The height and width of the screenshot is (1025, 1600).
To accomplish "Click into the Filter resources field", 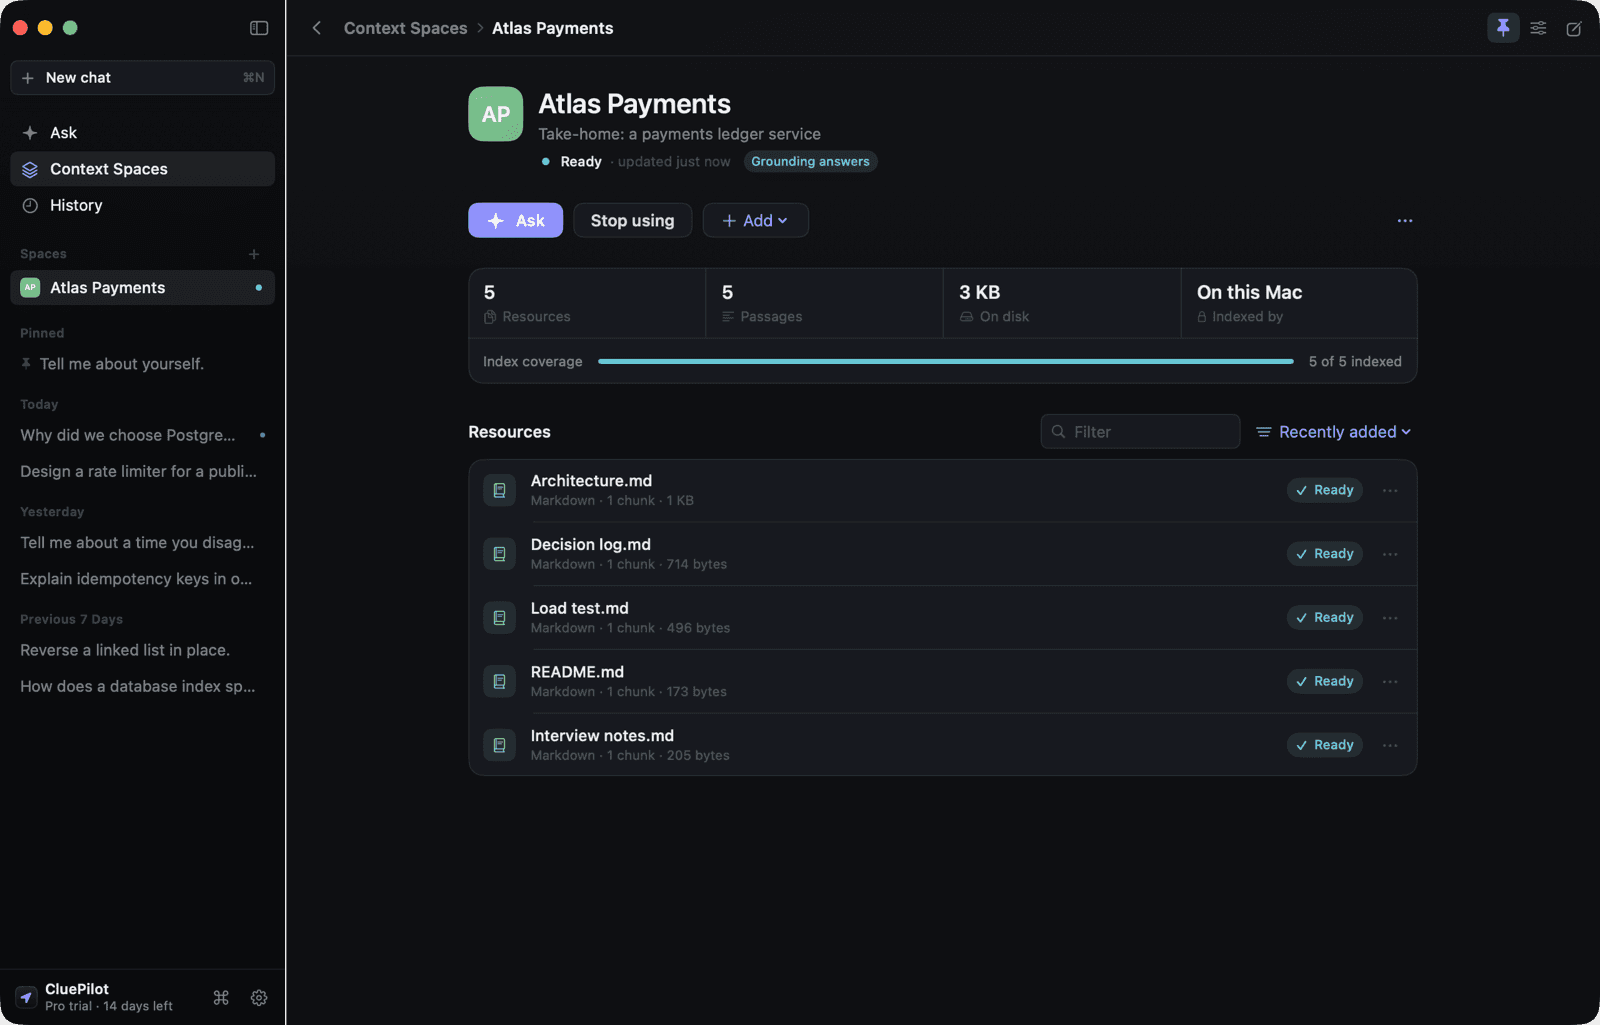I will [1140, 432].
